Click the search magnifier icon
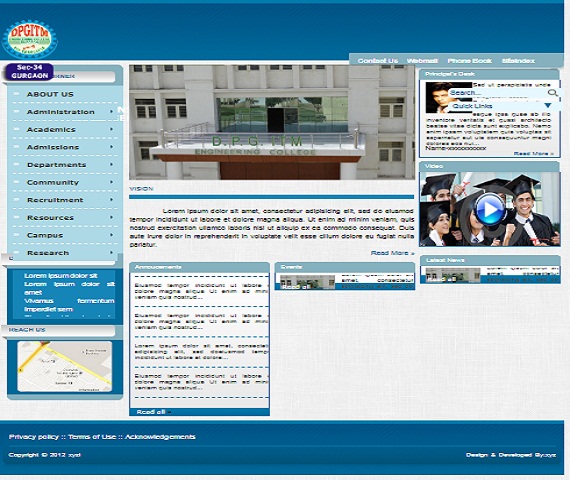 tap(552, 93)
